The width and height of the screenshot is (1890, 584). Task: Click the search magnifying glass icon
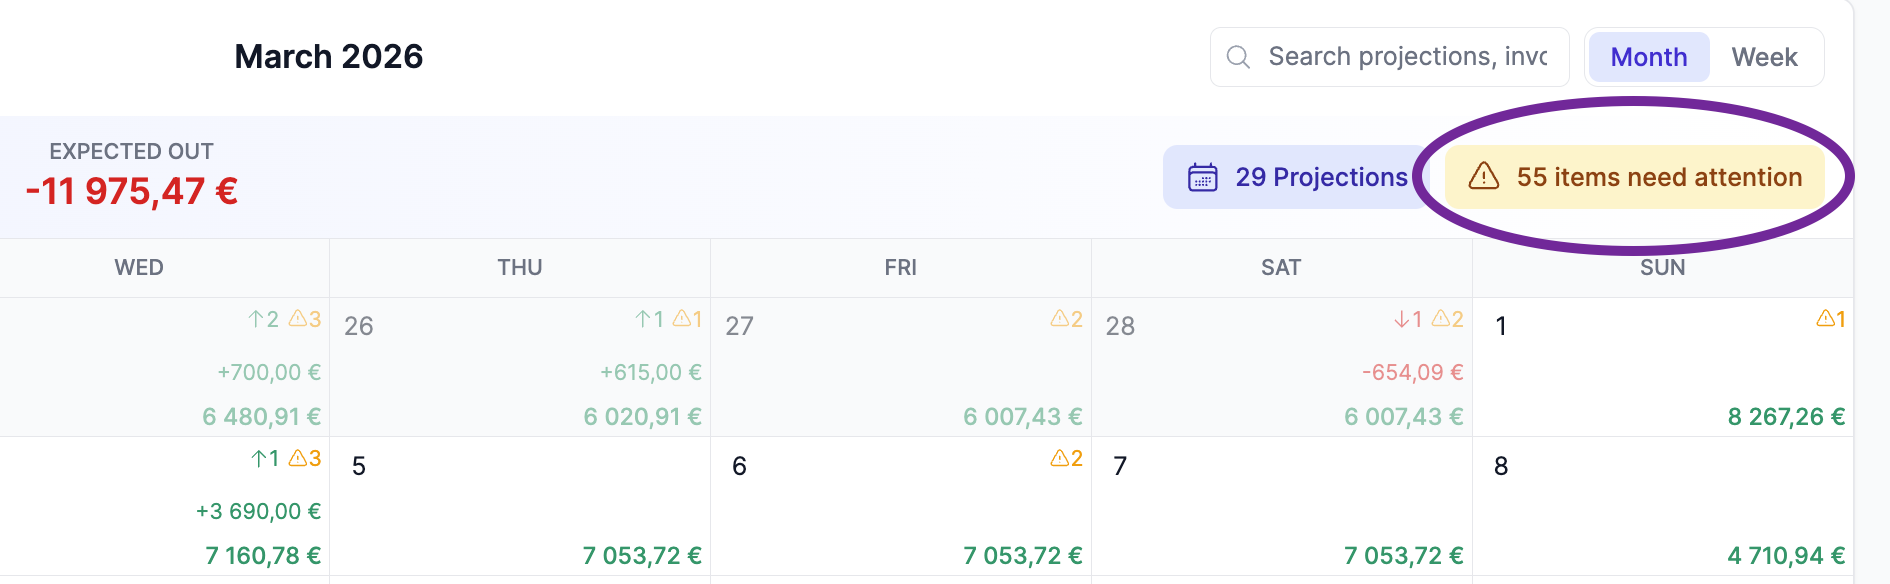[1238, 57]
